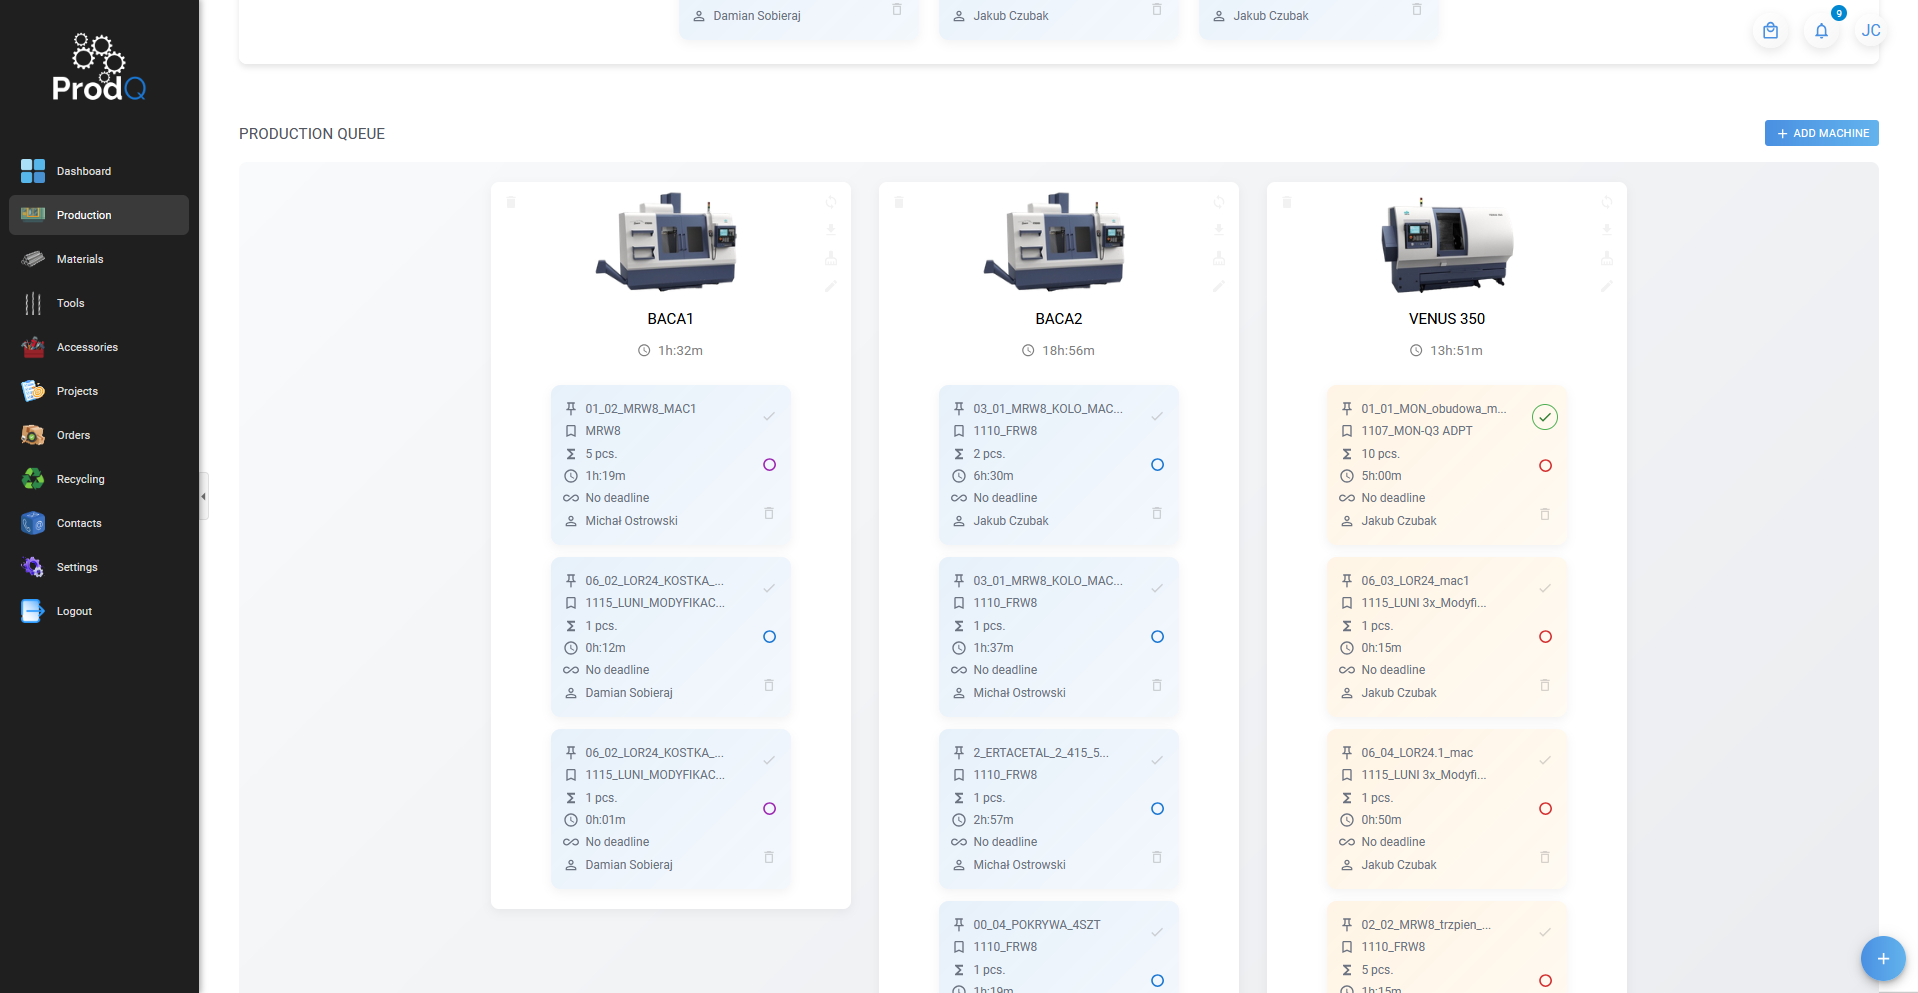Click the floating plus button in the corner
This screenshot has width=1918, height=993.
pyautogui.click(x=1883, y=958)
